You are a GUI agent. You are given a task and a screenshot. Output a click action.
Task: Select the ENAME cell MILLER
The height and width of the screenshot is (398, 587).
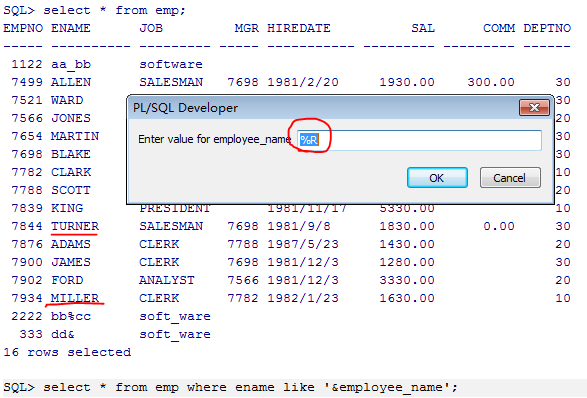pyautogui.click(x=75, y=298)
